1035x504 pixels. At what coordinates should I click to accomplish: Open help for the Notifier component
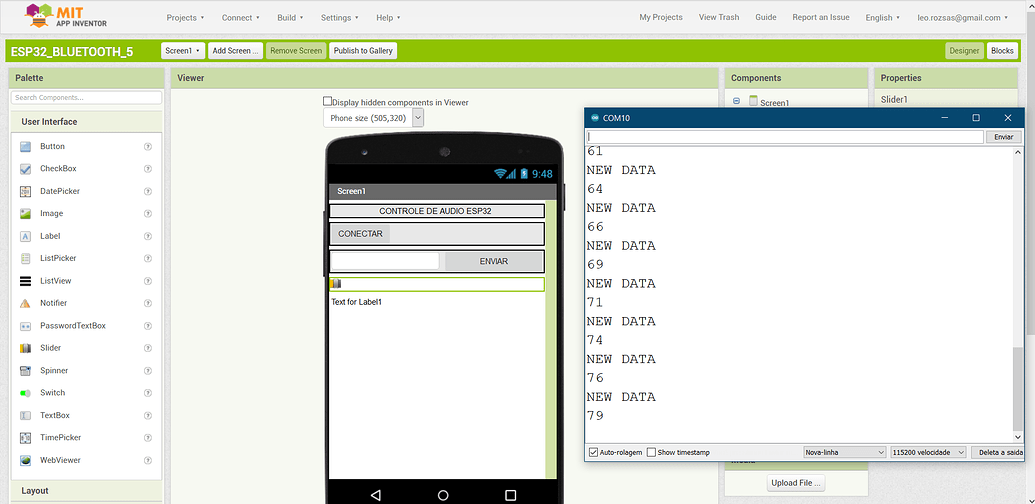click(x=148, y=303)
